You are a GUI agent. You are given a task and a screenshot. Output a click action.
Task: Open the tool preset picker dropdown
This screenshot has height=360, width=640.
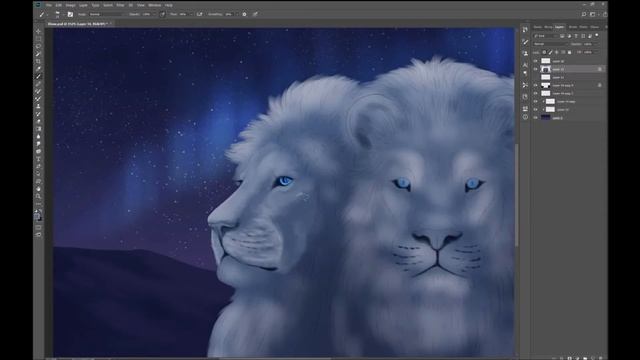point(43,14)
